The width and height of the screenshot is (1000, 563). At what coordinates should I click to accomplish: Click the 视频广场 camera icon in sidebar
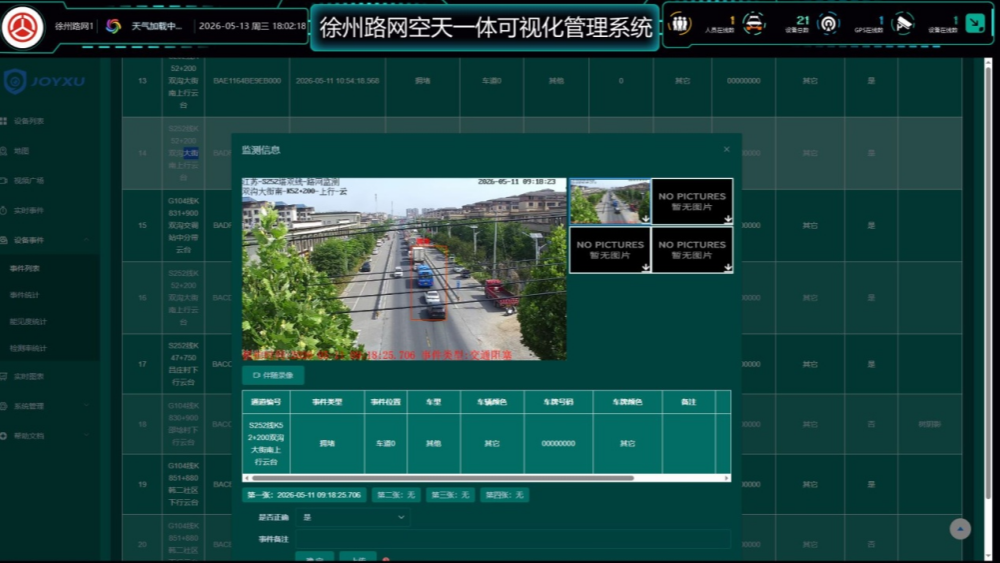[x=4, y=180]
